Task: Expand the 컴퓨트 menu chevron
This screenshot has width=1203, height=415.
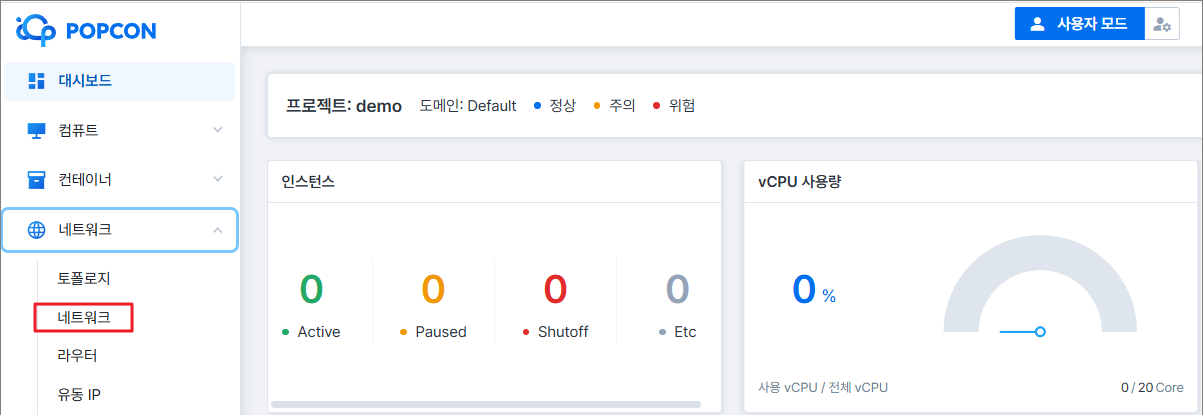Action: click(x=218, y=130)
